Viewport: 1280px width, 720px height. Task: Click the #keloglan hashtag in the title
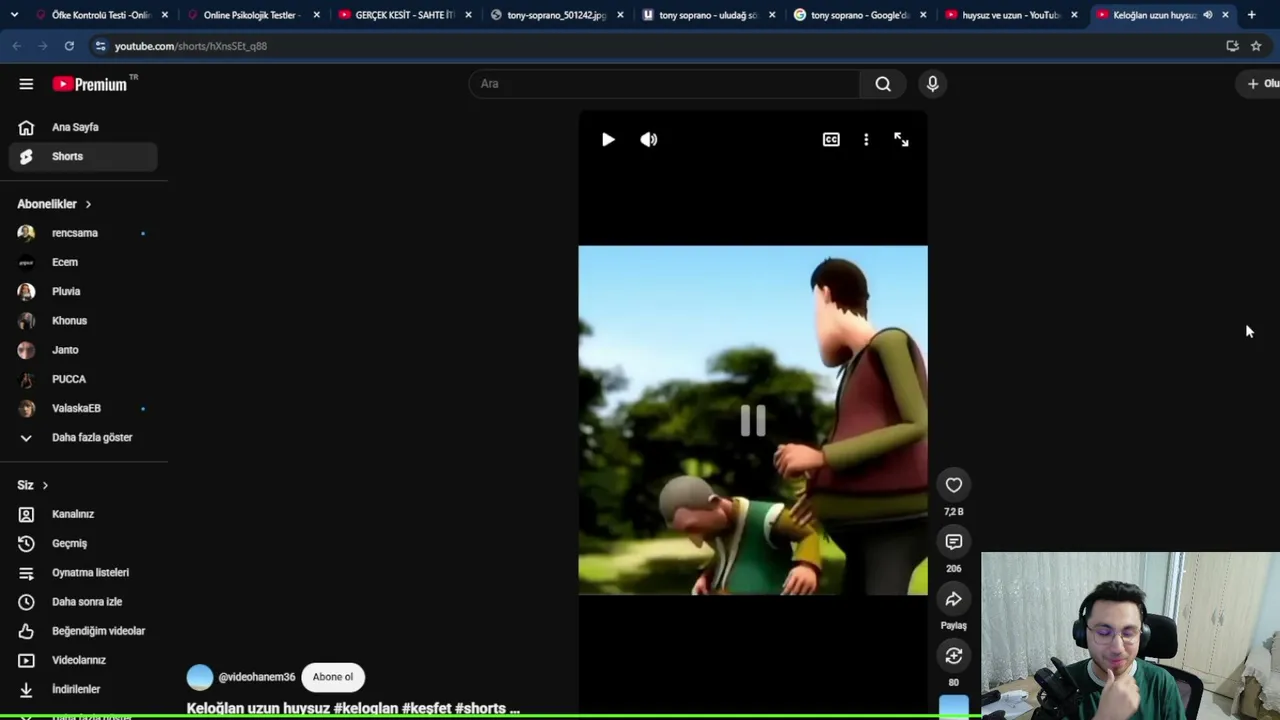point(367,708)
